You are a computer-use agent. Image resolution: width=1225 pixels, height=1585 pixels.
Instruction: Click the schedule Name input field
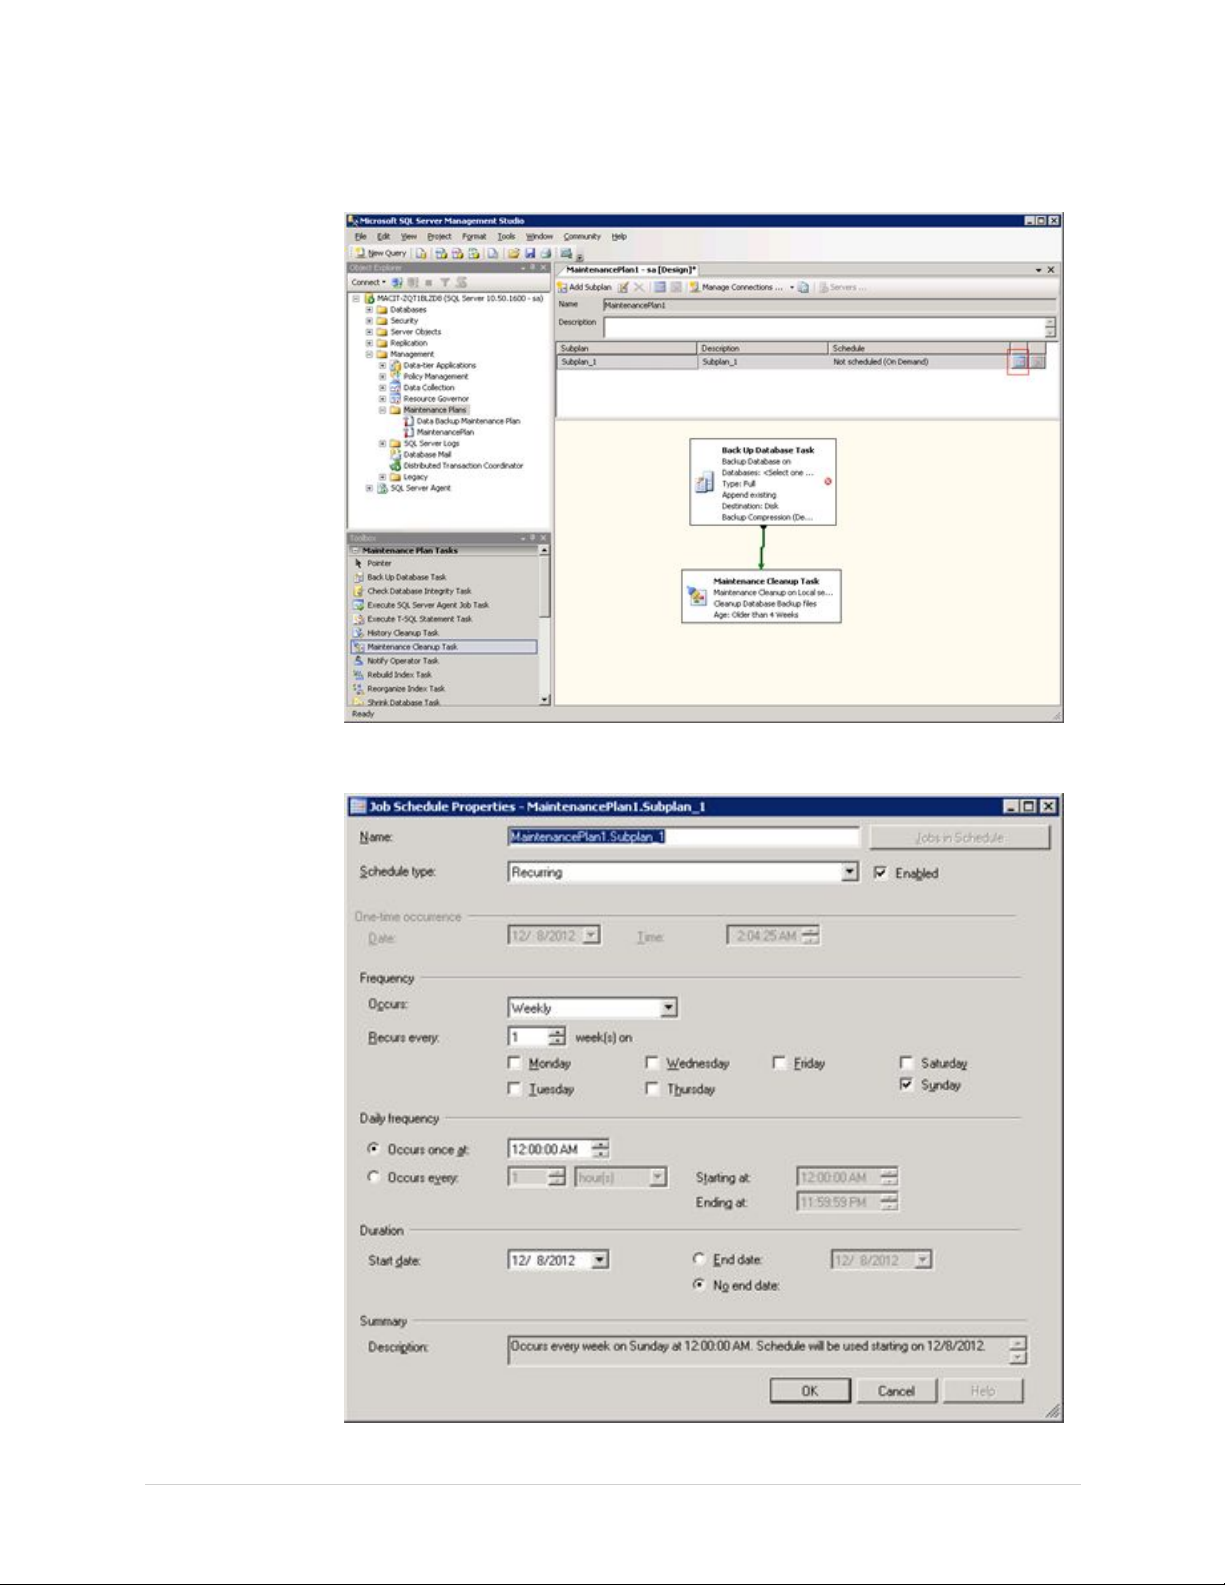pos(683,836)
